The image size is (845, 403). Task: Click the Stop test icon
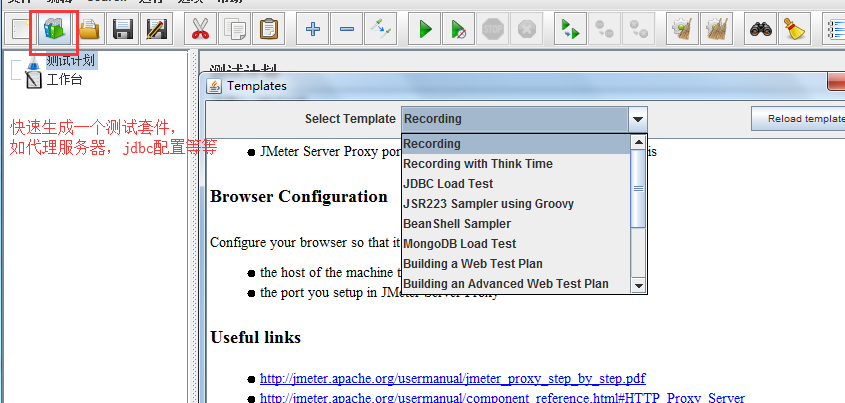[493, 29]
